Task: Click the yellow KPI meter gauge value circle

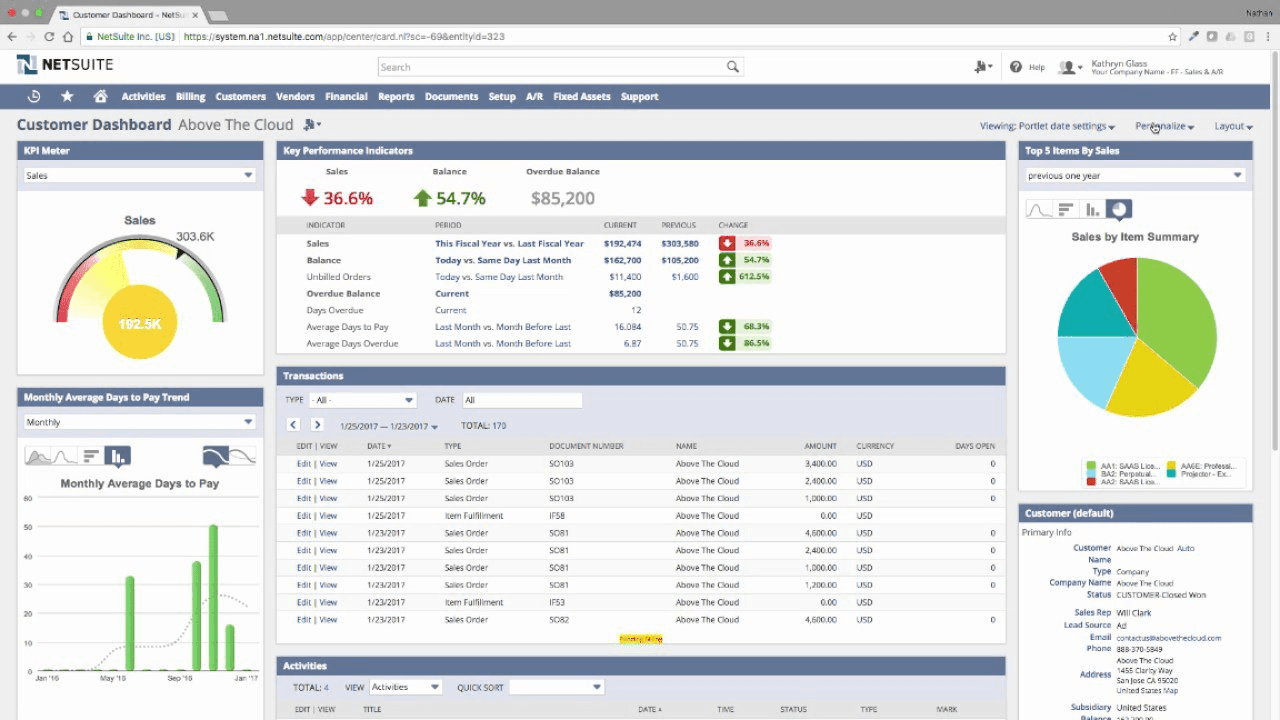Action: click(x=140, y=323)
